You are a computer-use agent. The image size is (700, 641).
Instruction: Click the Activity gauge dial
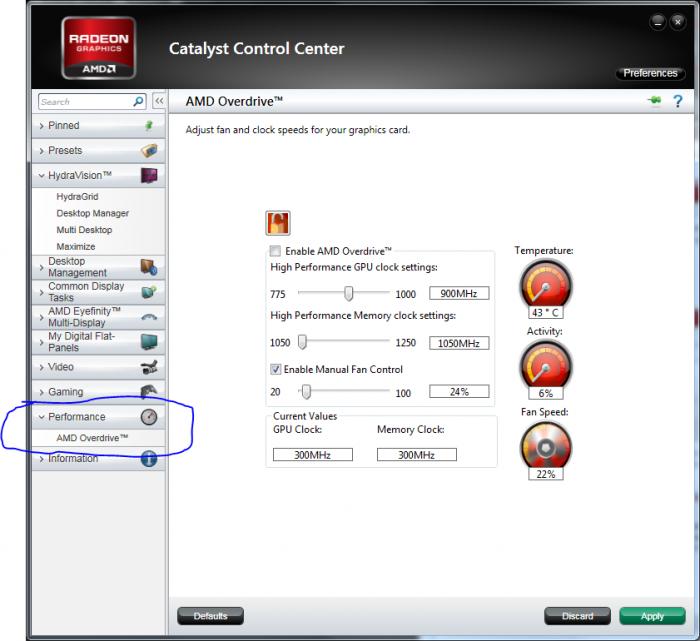[x=546, y=365]
